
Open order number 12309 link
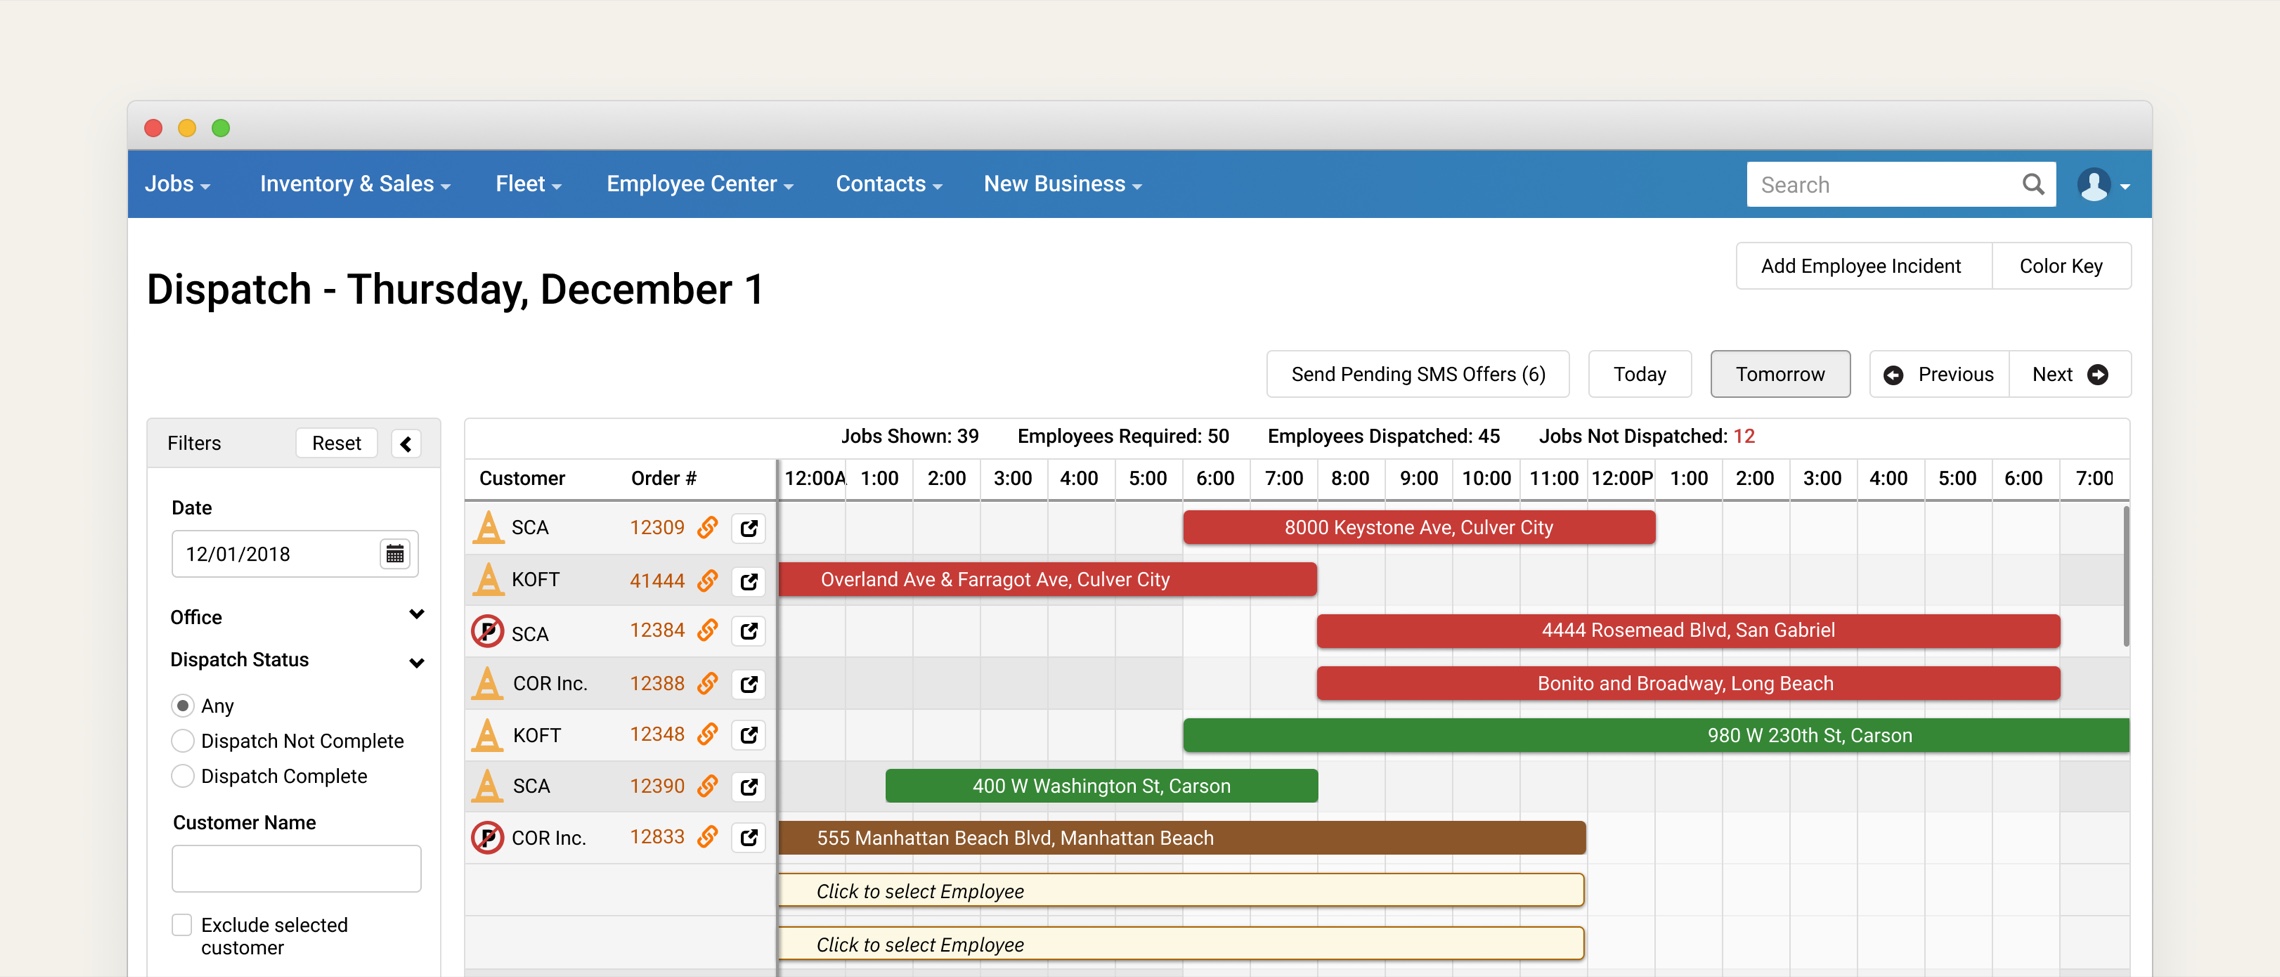pos(657,527)
